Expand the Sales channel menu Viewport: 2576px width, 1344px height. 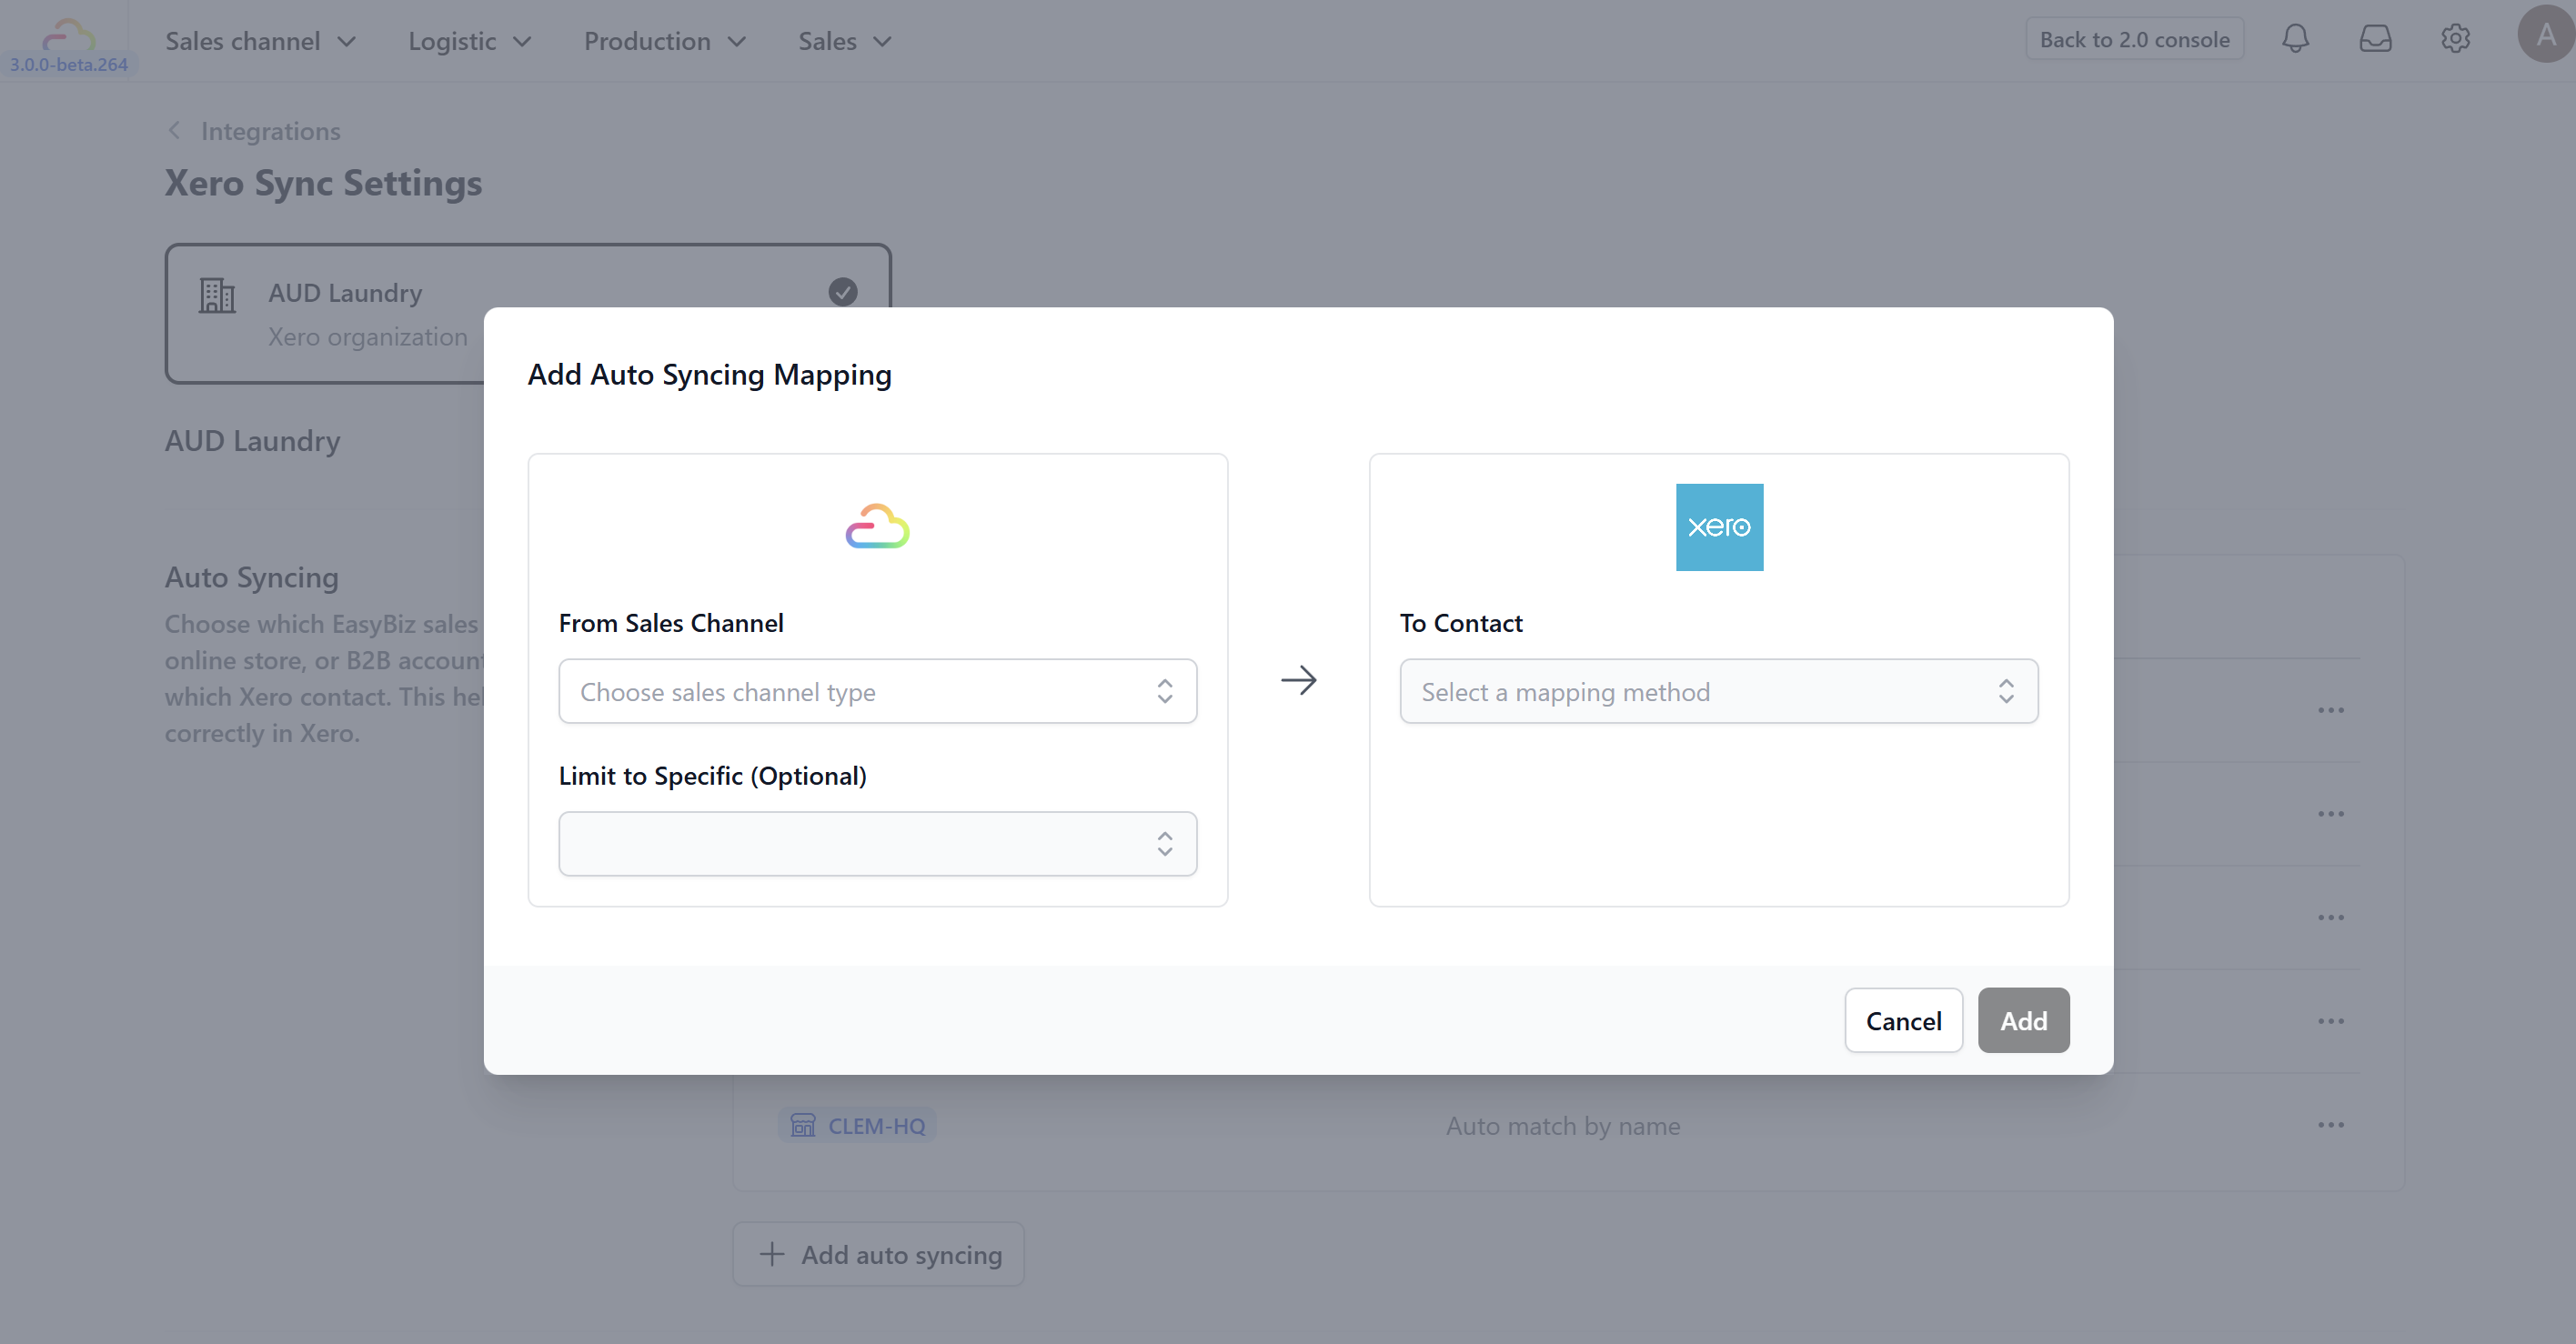coord(261,41)
